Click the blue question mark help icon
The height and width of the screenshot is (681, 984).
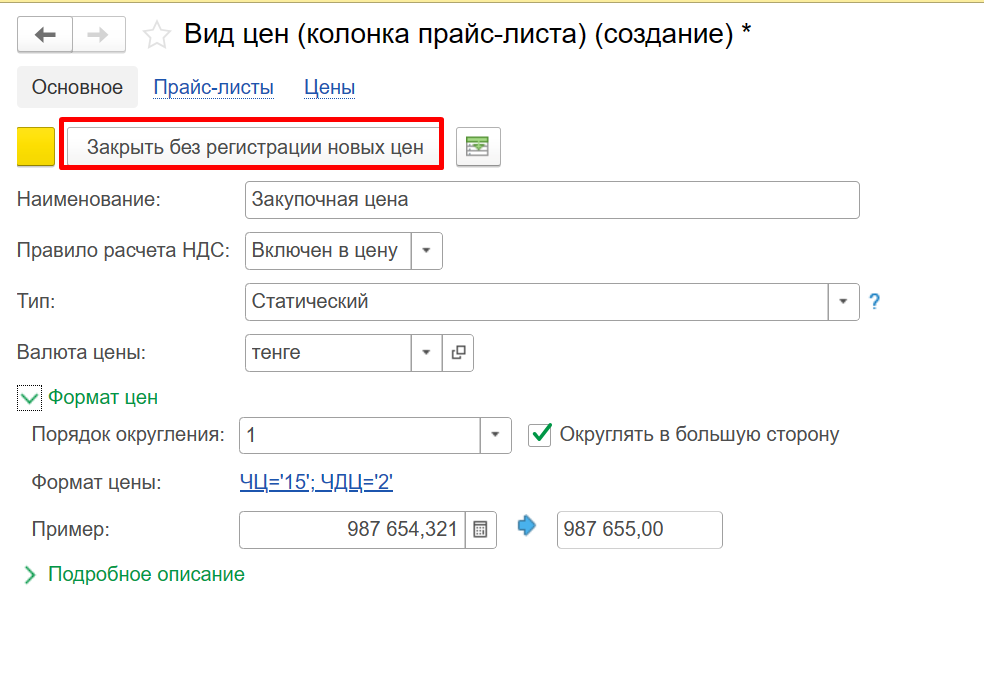874,301
